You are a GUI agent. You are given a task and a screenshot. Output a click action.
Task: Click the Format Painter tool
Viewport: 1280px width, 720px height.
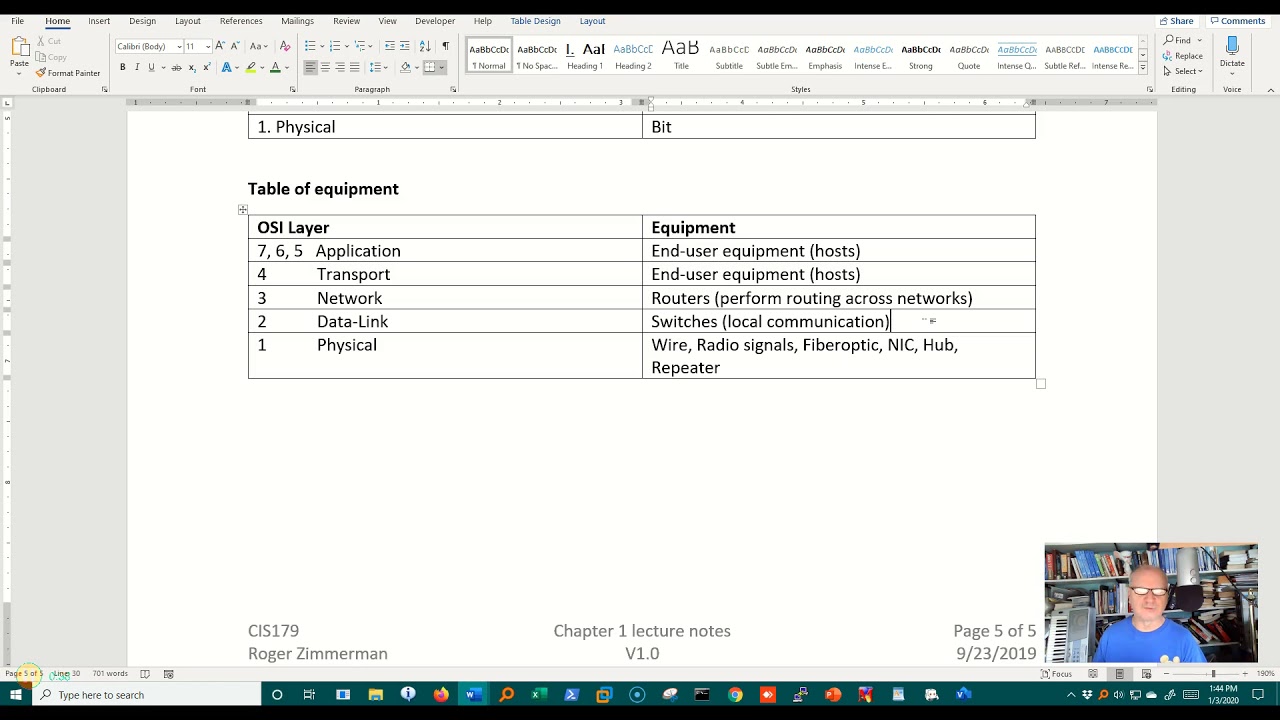[68, 73]
